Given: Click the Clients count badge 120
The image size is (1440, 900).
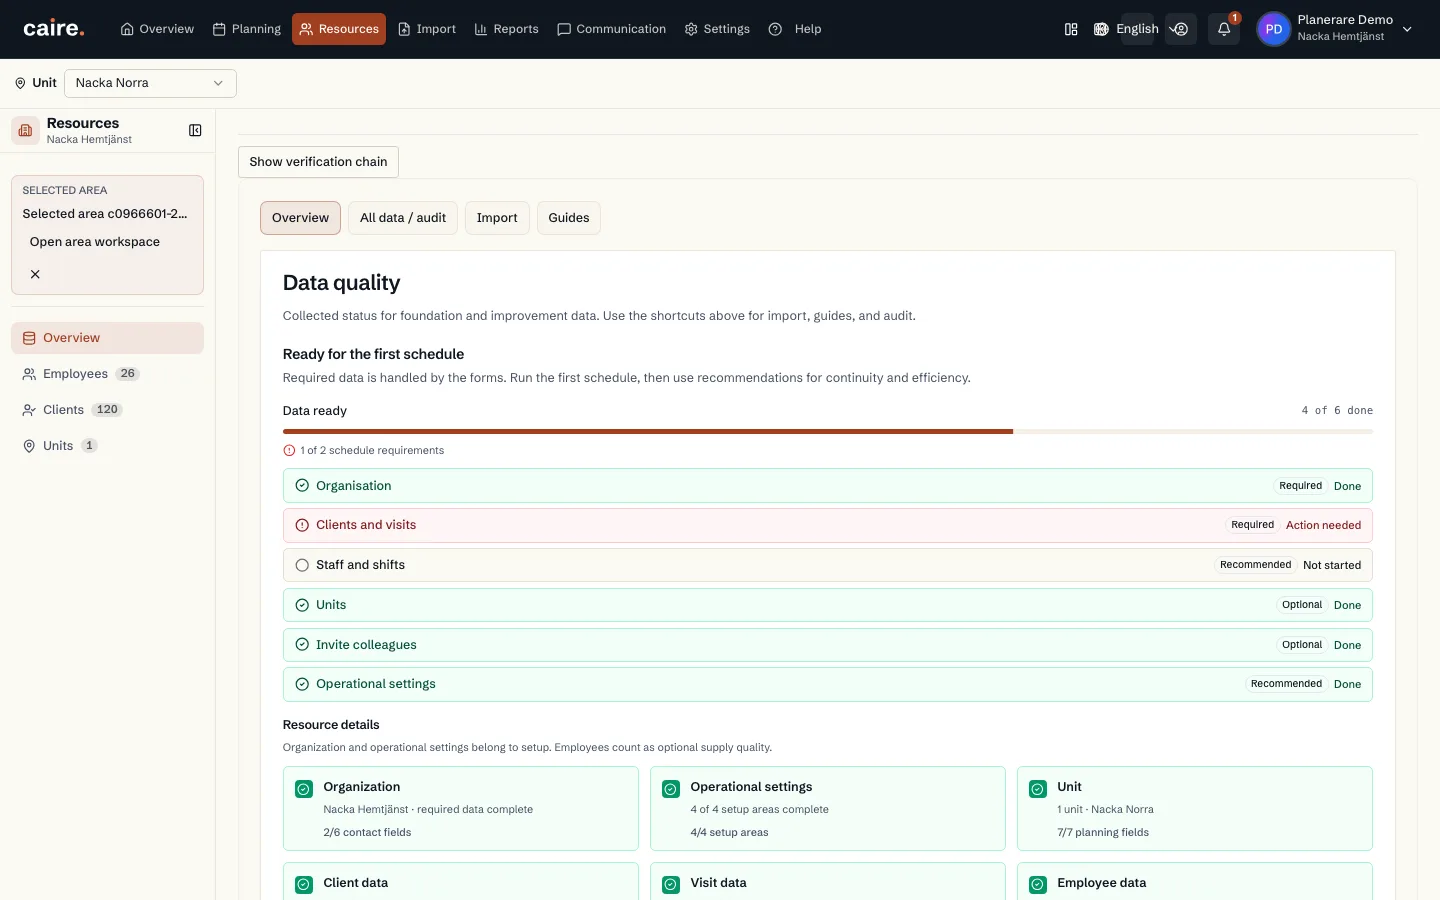Looking at the screenshot, I should coord(107,410).
